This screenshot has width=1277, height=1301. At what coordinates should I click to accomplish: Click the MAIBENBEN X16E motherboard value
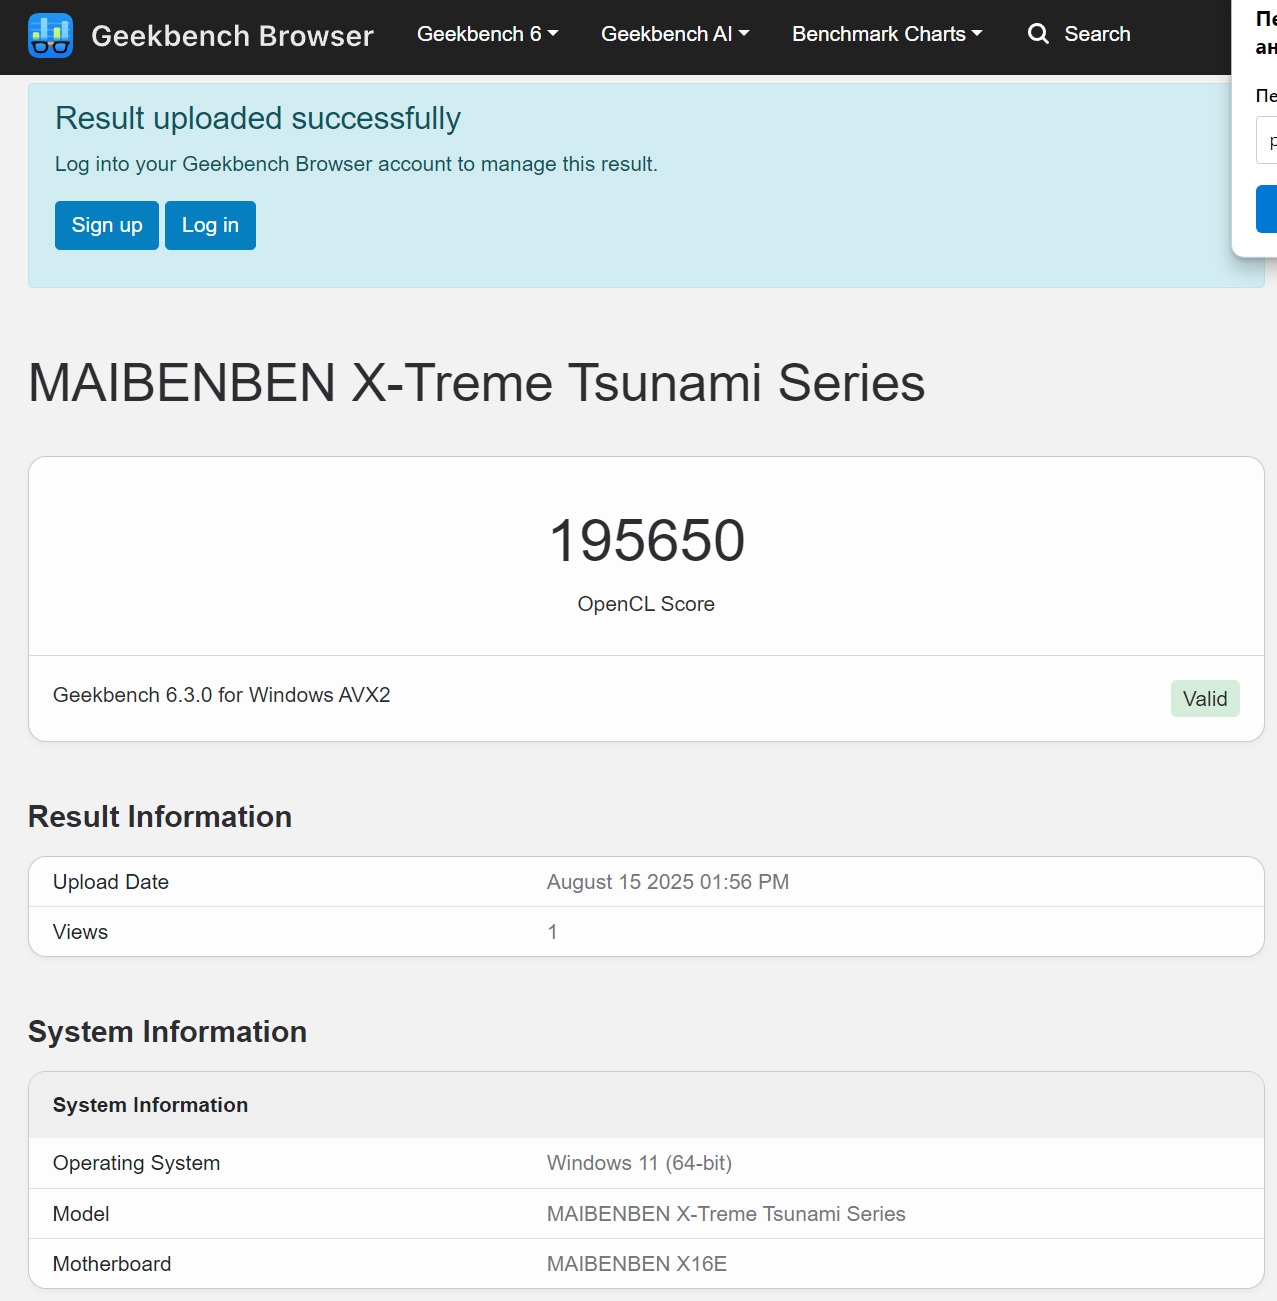tap(637, 1264)
